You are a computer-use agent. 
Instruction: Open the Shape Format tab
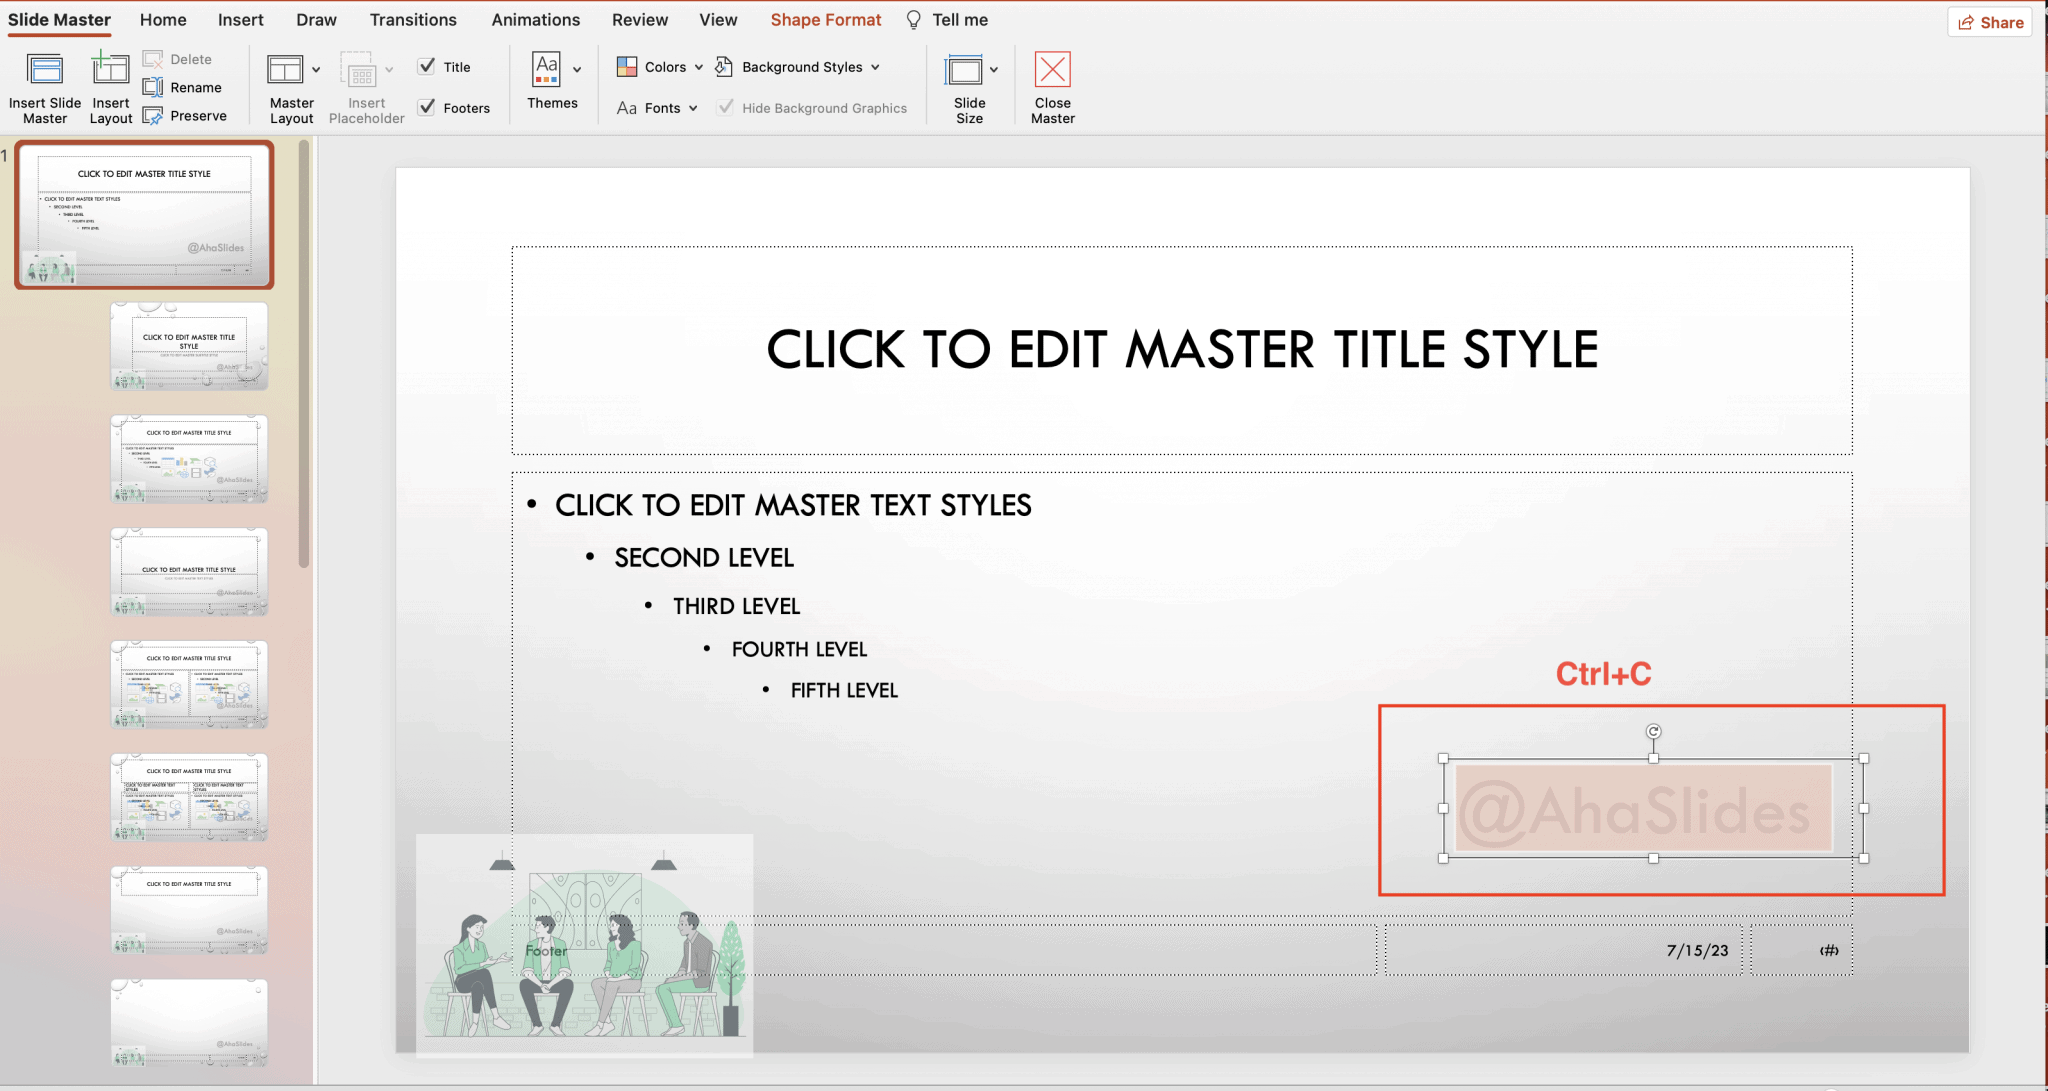point(825,20)
